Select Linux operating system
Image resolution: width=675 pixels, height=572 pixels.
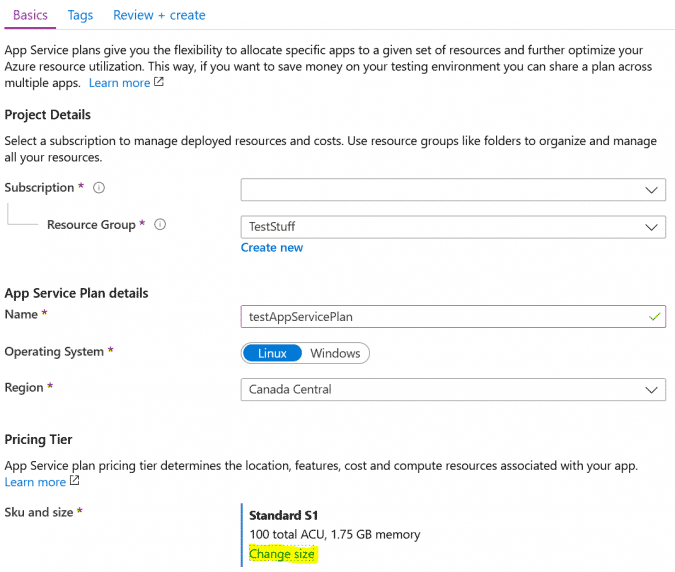[272, 353]
